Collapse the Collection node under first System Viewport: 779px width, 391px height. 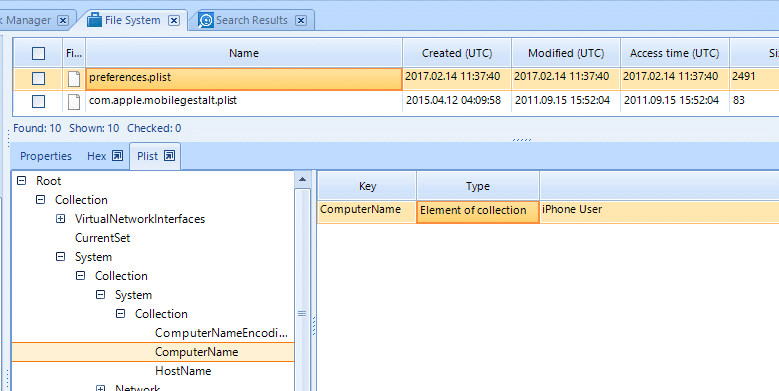coord(80,276)
